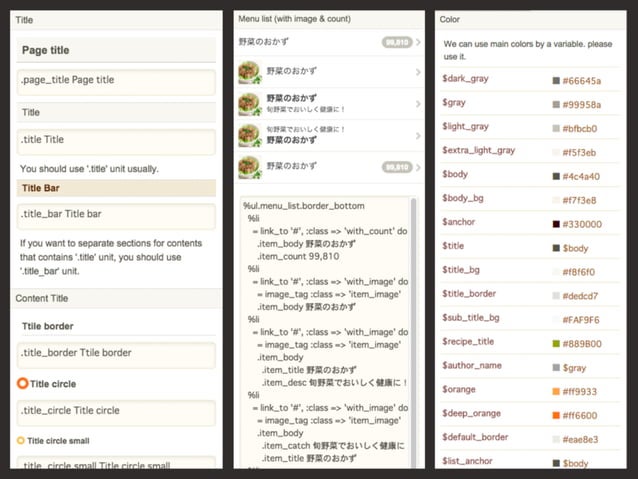
Task: Click the .page_title Page title code box
Action: [x=116, y=83]
